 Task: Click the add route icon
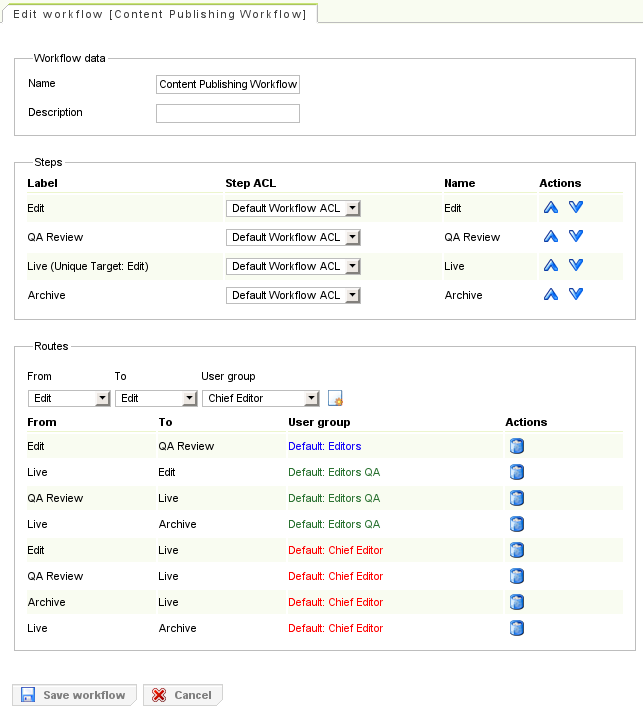pos(336,398)
